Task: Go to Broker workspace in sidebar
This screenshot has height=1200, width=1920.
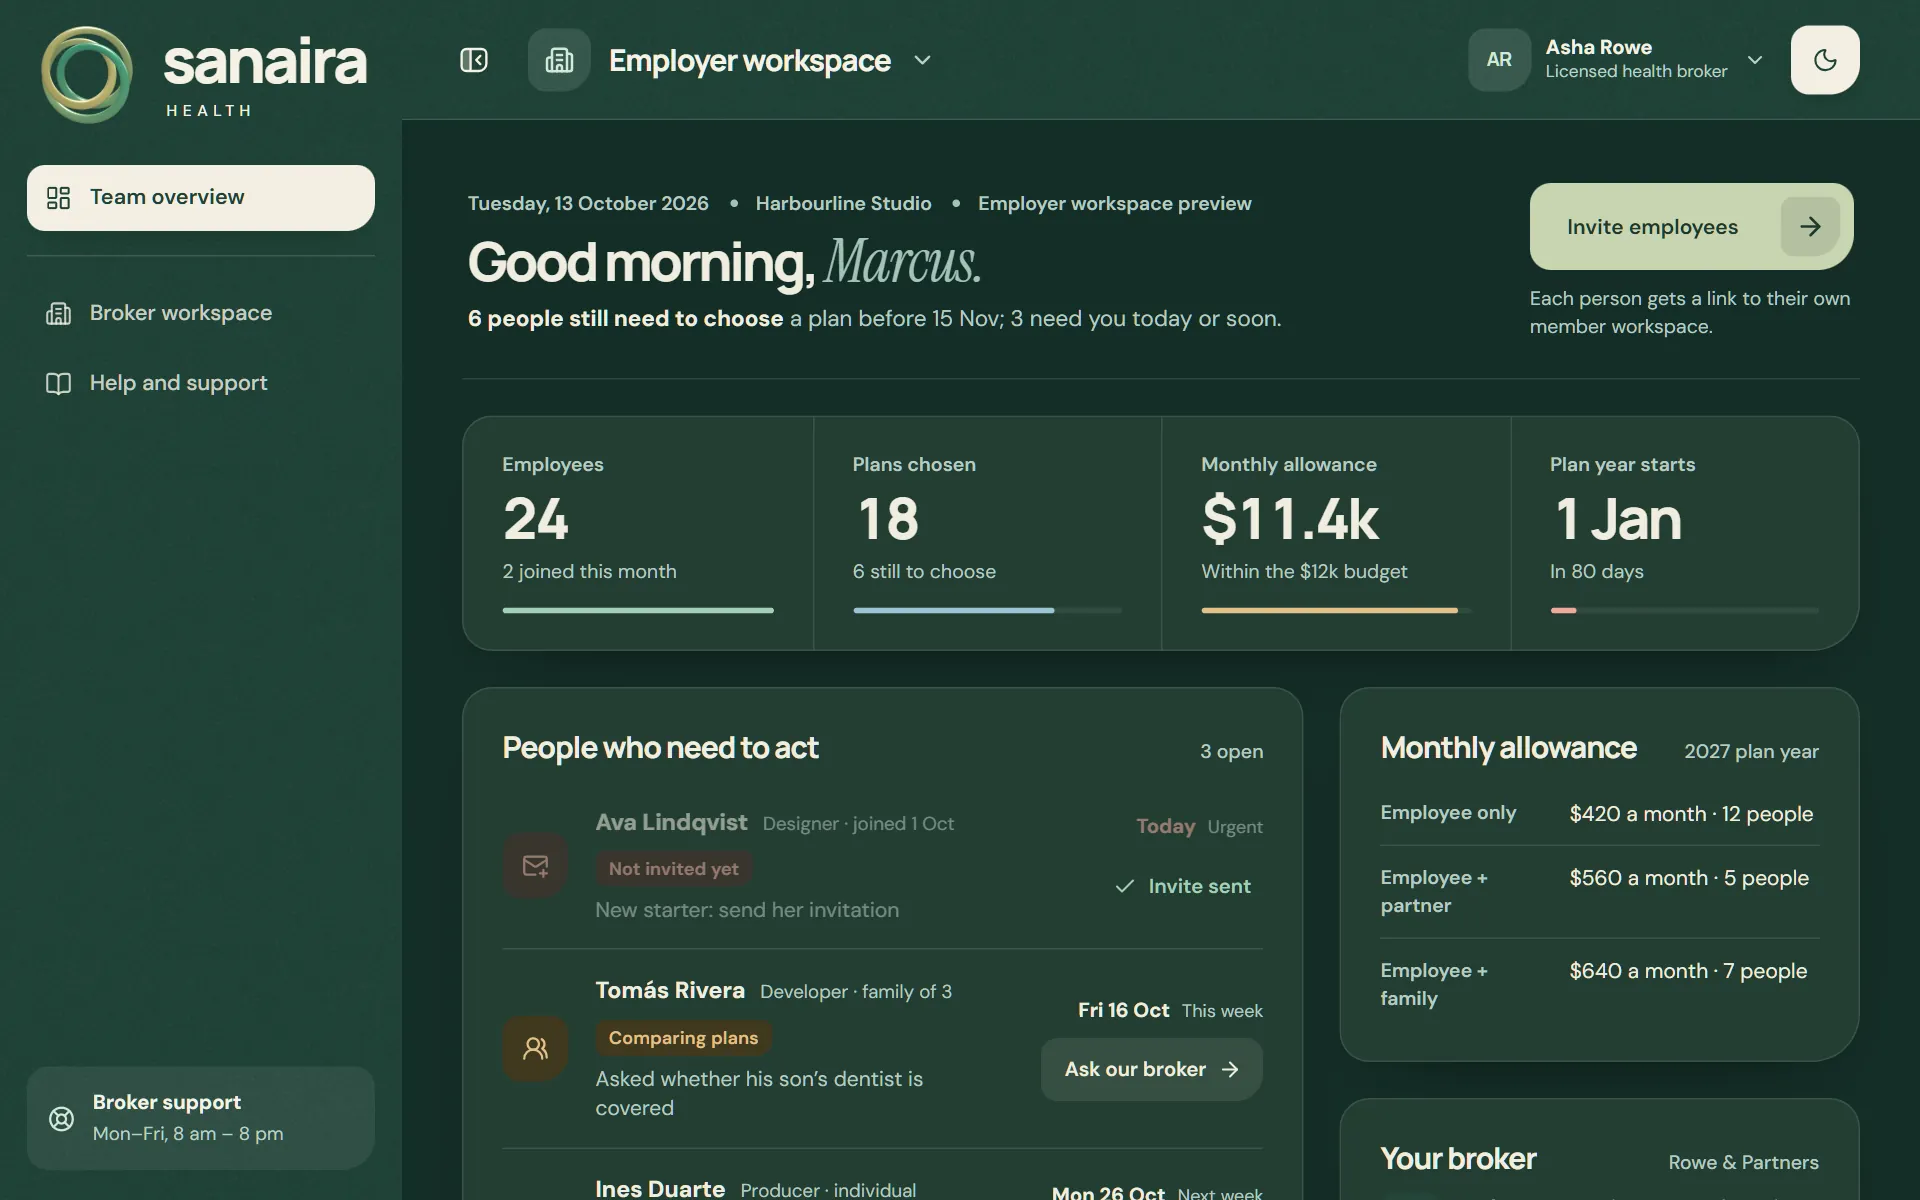Action: (201, 313)
